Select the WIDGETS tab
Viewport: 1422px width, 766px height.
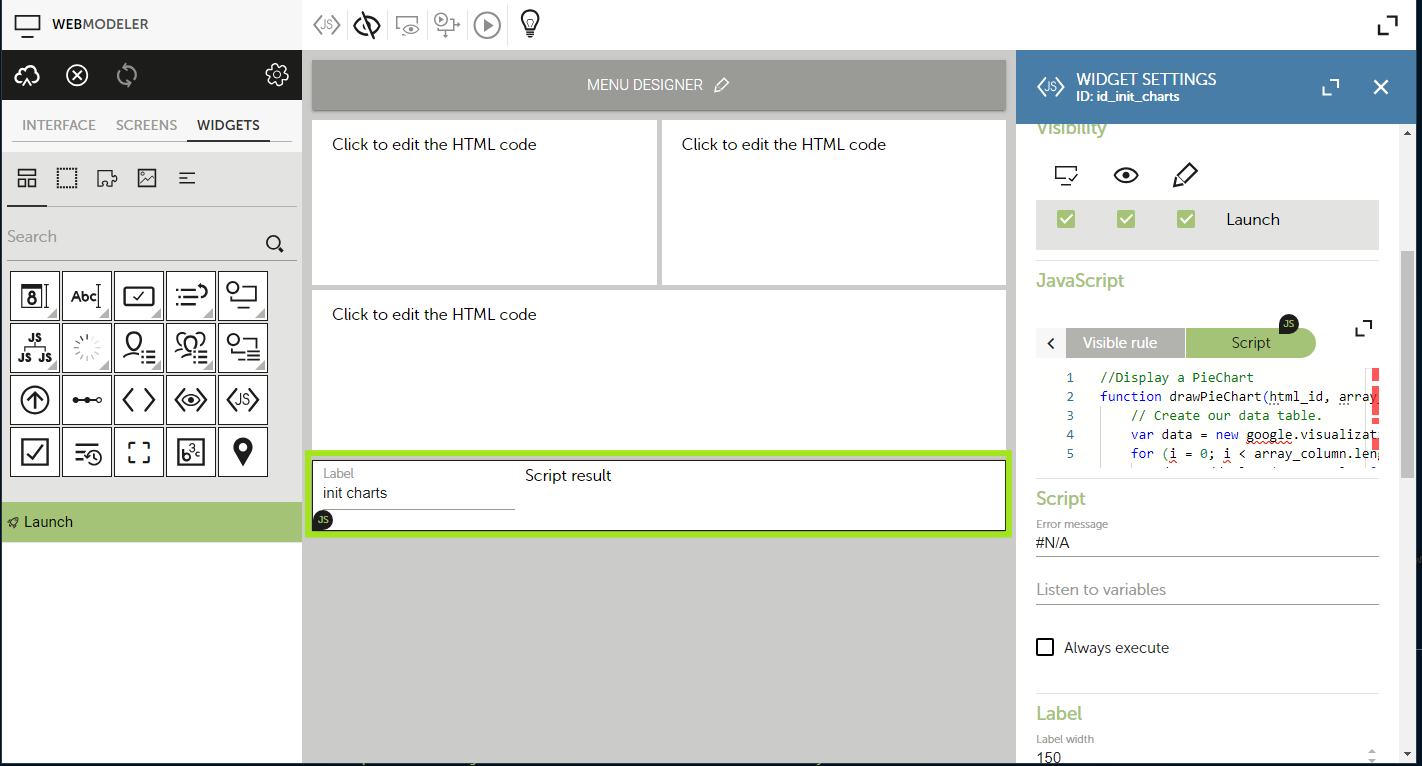228,125
